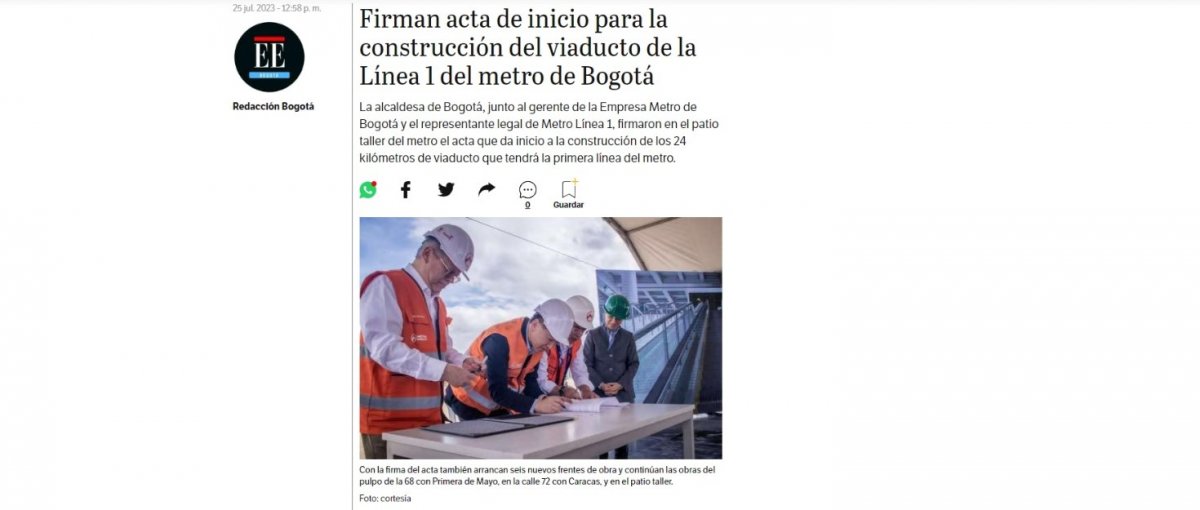Image resolution: width=1200 pixels, height=510 pixels.
Task: Click the green hard hat in the photo
Action: point(617,307)
